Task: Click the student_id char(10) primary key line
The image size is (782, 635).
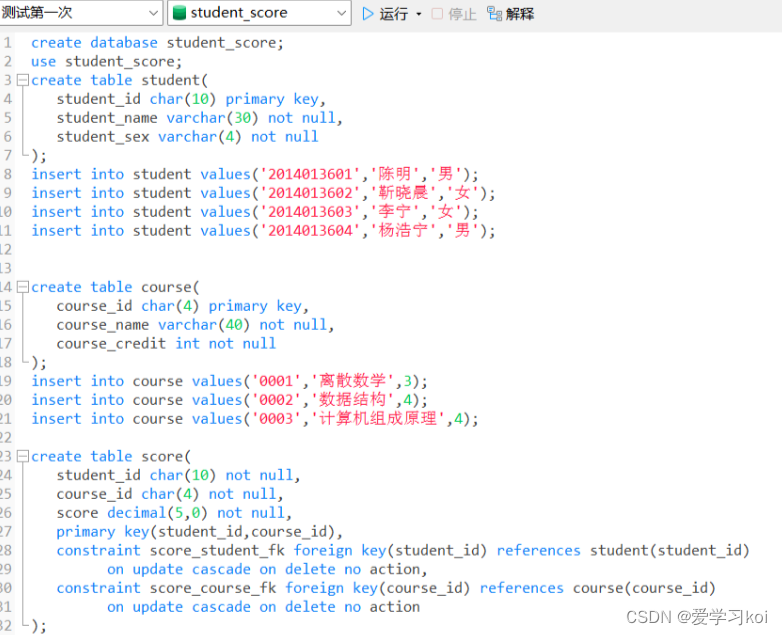Action: [x=191, y=99]
